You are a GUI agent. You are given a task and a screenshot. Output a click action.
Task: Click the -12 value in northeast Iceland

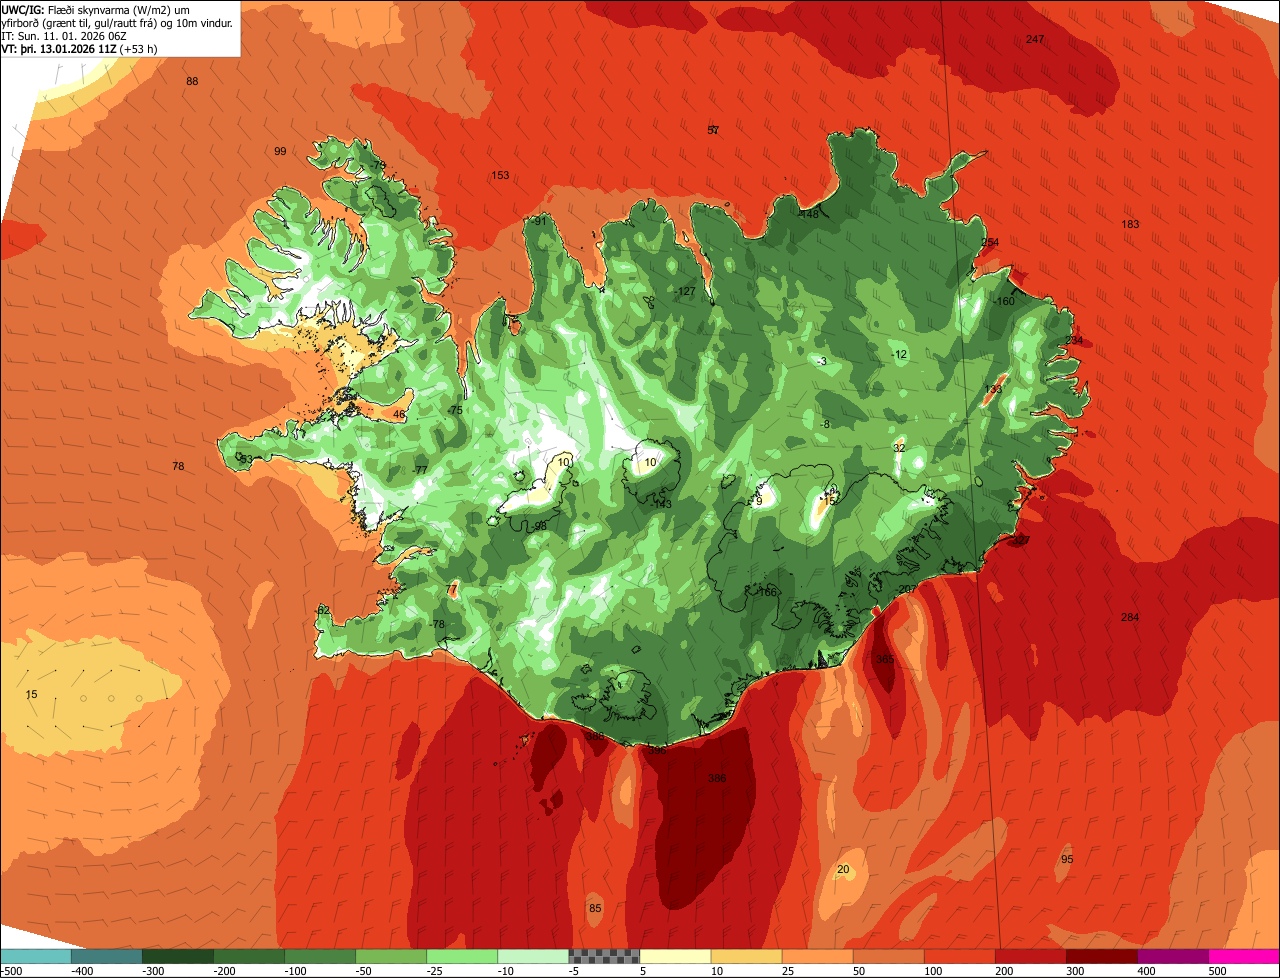coord(899,354)
